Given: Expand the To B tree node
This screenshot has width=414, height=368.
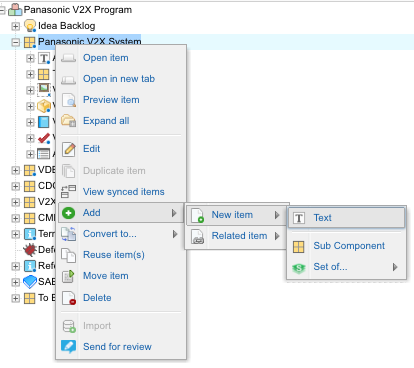Looking at the screenshot, I should pos(16,298).
